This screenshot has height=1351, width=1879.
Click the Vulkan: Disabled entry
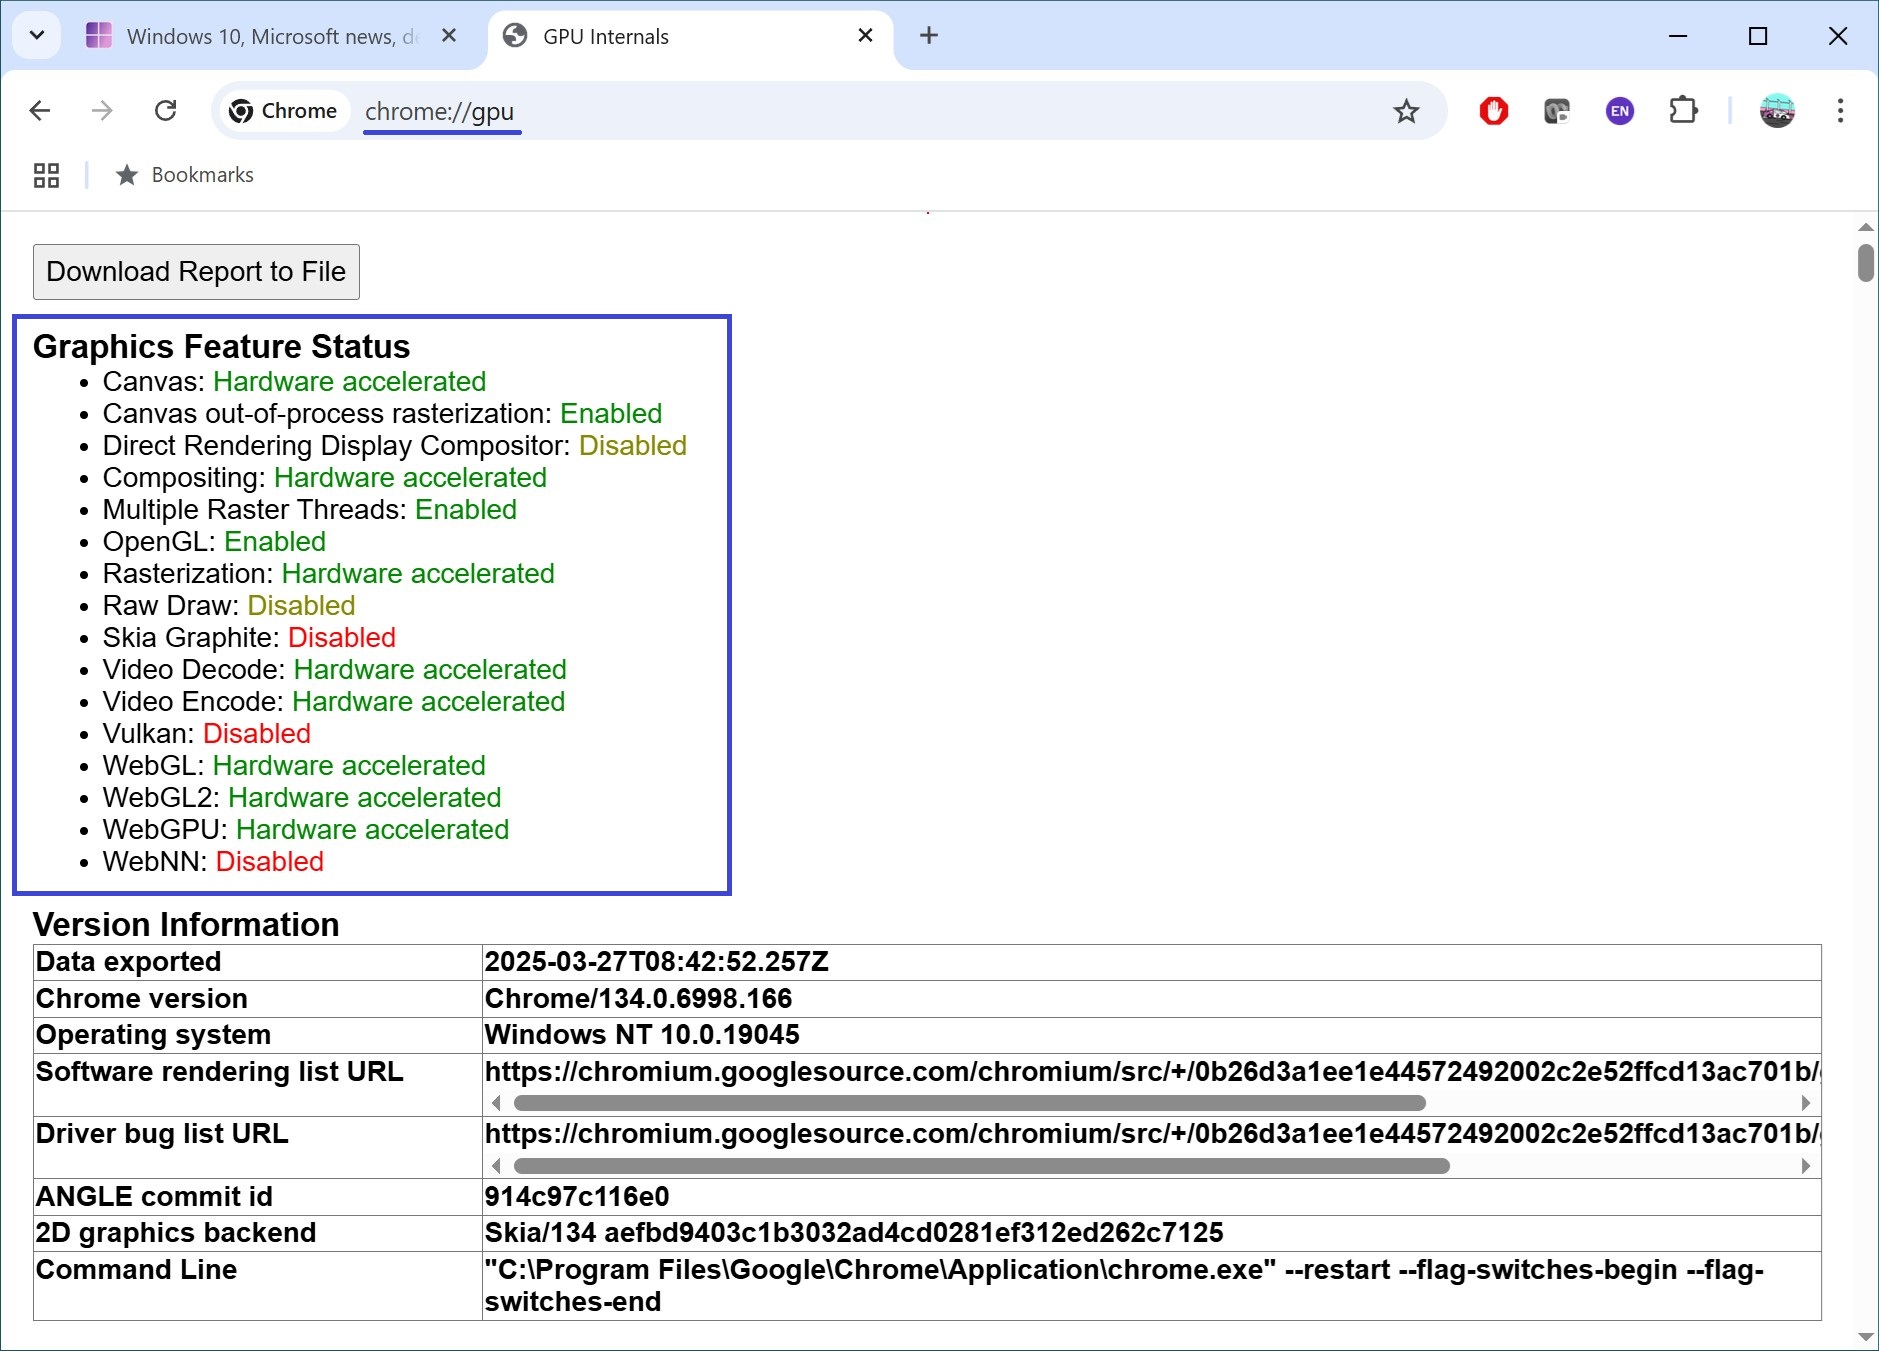click(206, 734)
